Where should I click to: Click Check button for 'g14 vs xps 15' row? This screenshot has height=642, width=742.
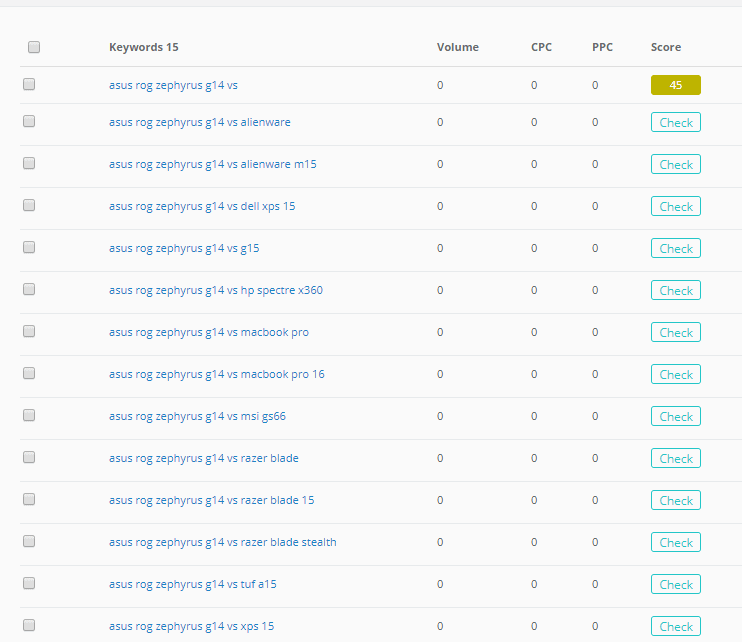tap(676, 626)
